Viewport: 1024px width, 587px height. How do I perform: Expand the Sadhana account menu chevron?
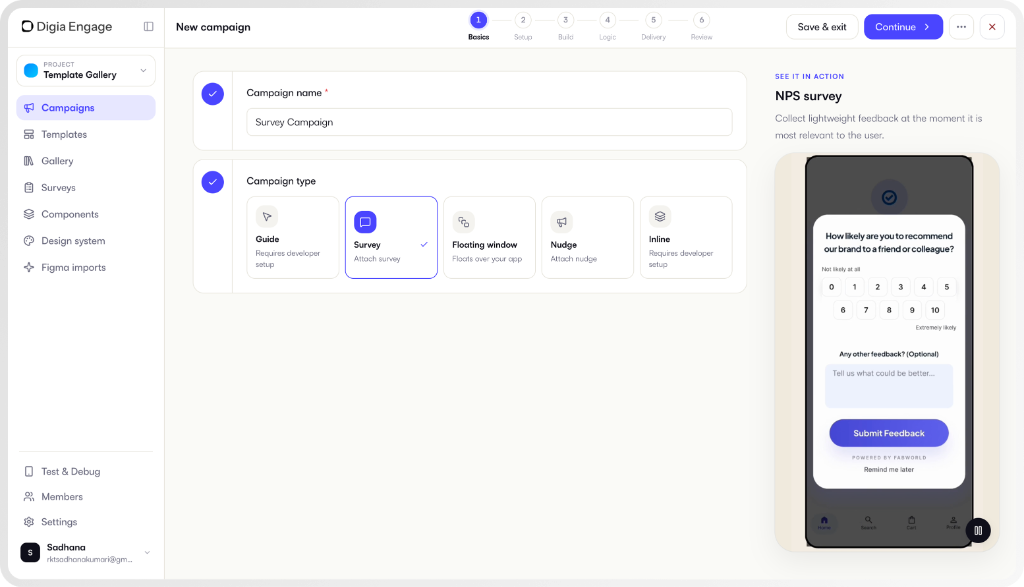coord(148,552)
